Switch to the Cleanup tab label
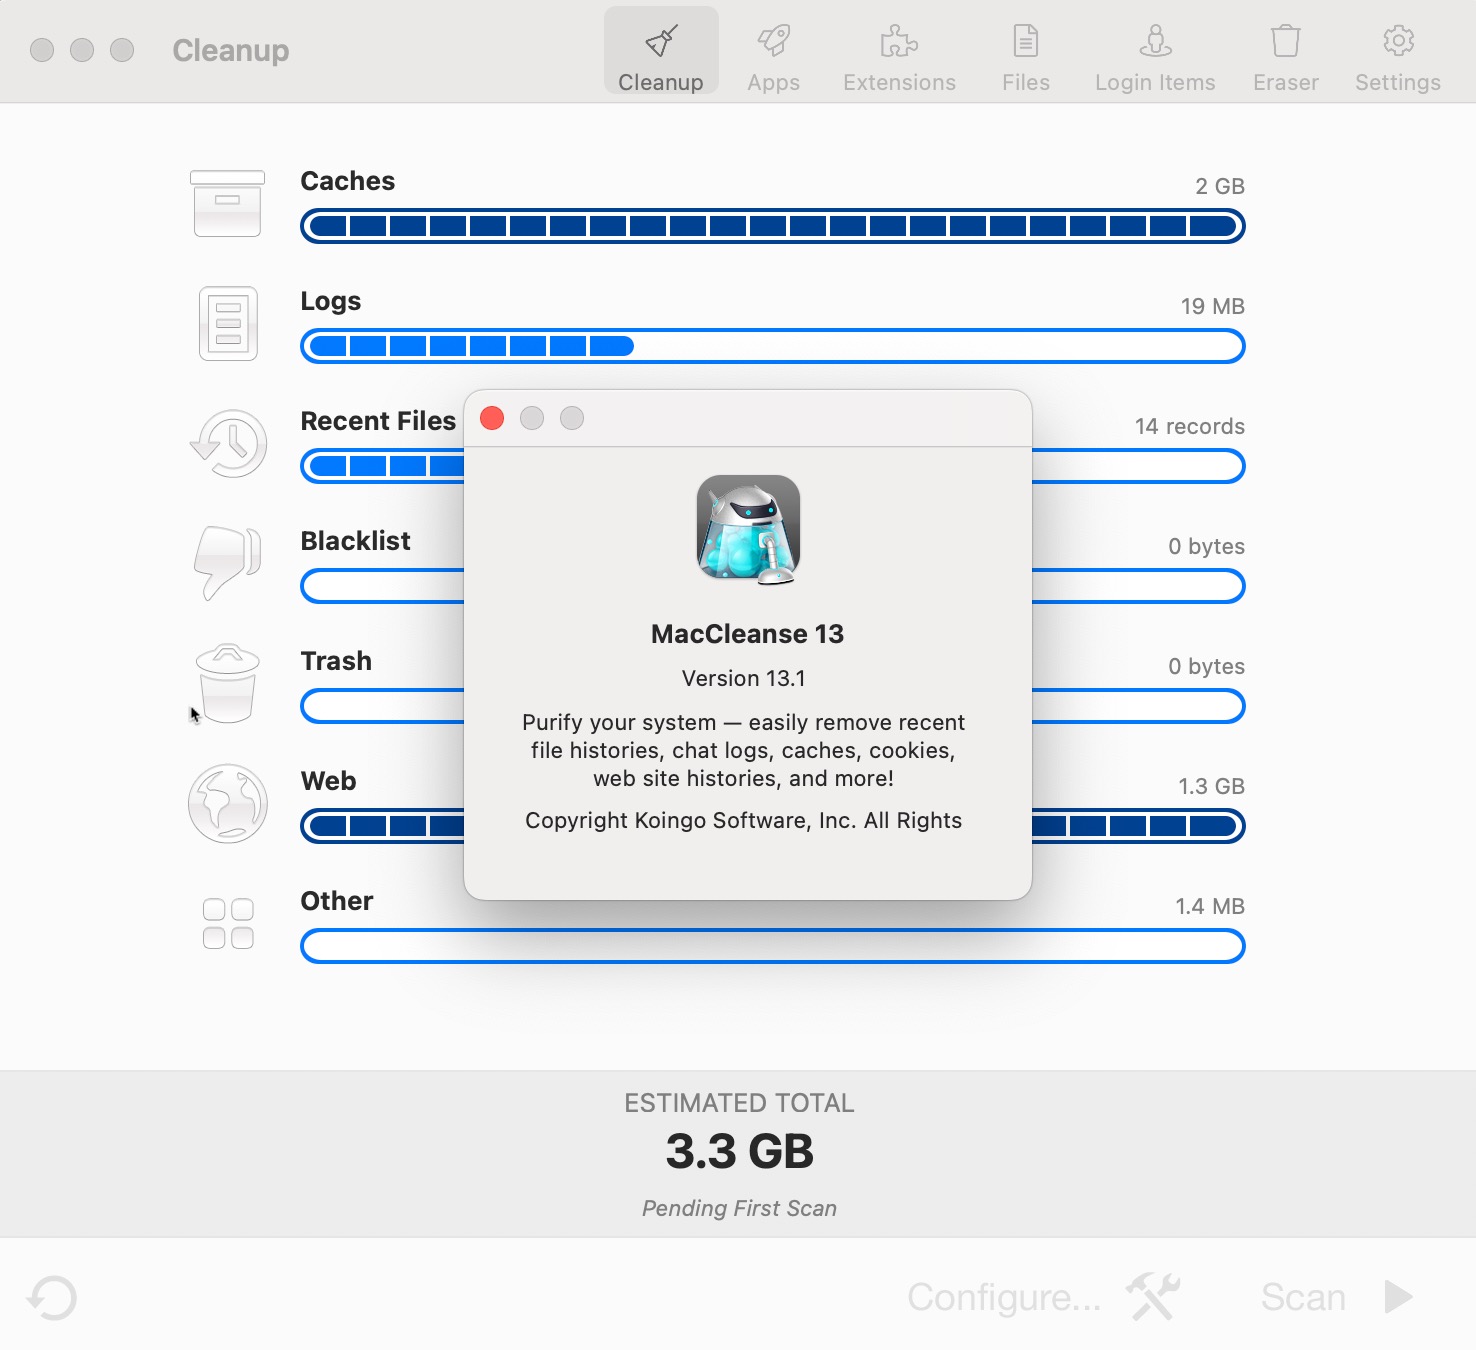The height and width of the screenshot is (1350, 1476). tap(661, 82)
